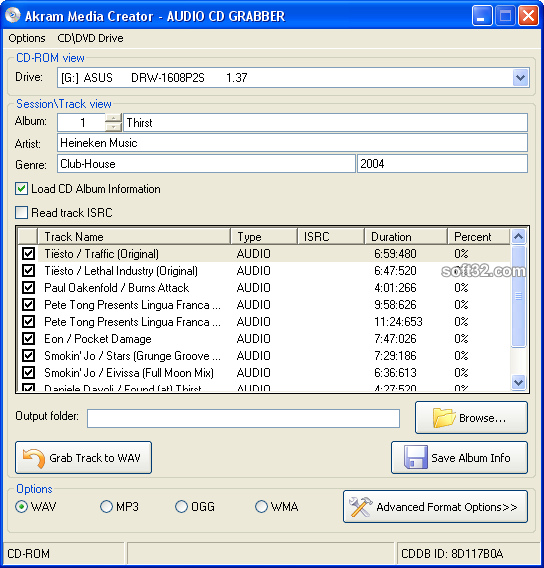Click duration 7:29:186 in track list

pos(395,356)
